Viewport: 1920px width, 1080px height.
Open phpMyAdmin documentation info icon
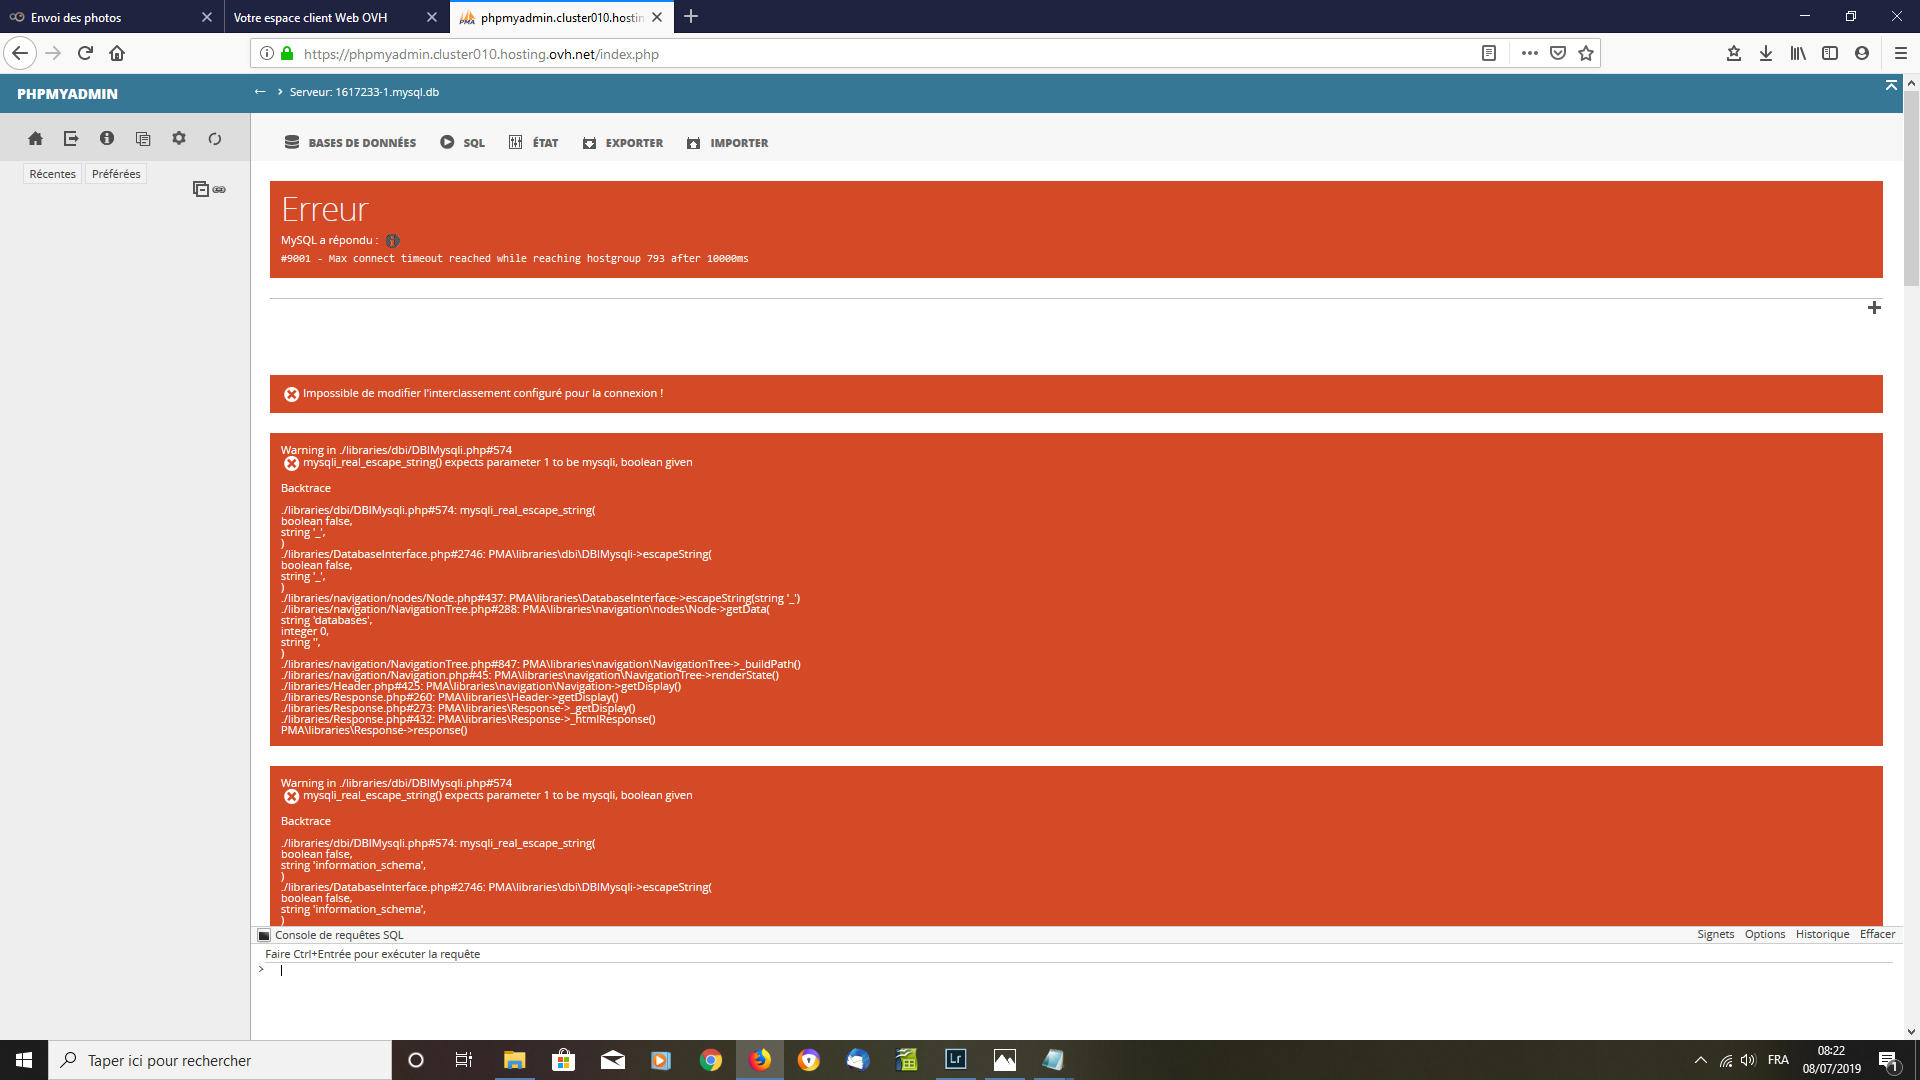coord(107,139)
